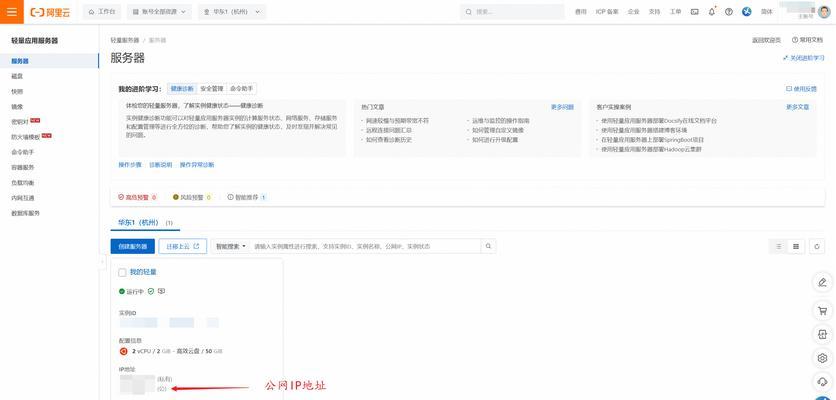
Task: Open the 操作异常诊断 link
Action: [197, 165]
